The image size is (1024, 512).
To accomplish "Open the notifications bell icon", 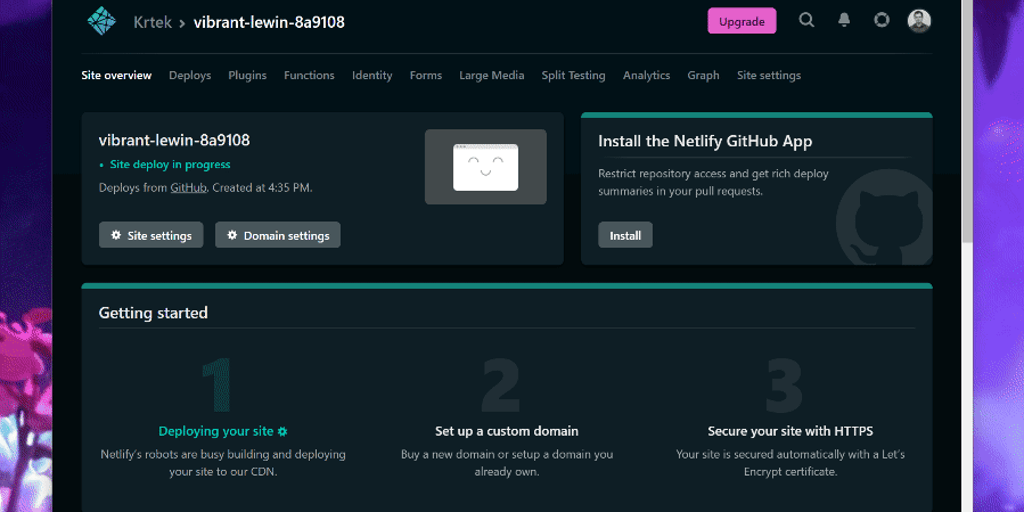I will click(844, 20).
